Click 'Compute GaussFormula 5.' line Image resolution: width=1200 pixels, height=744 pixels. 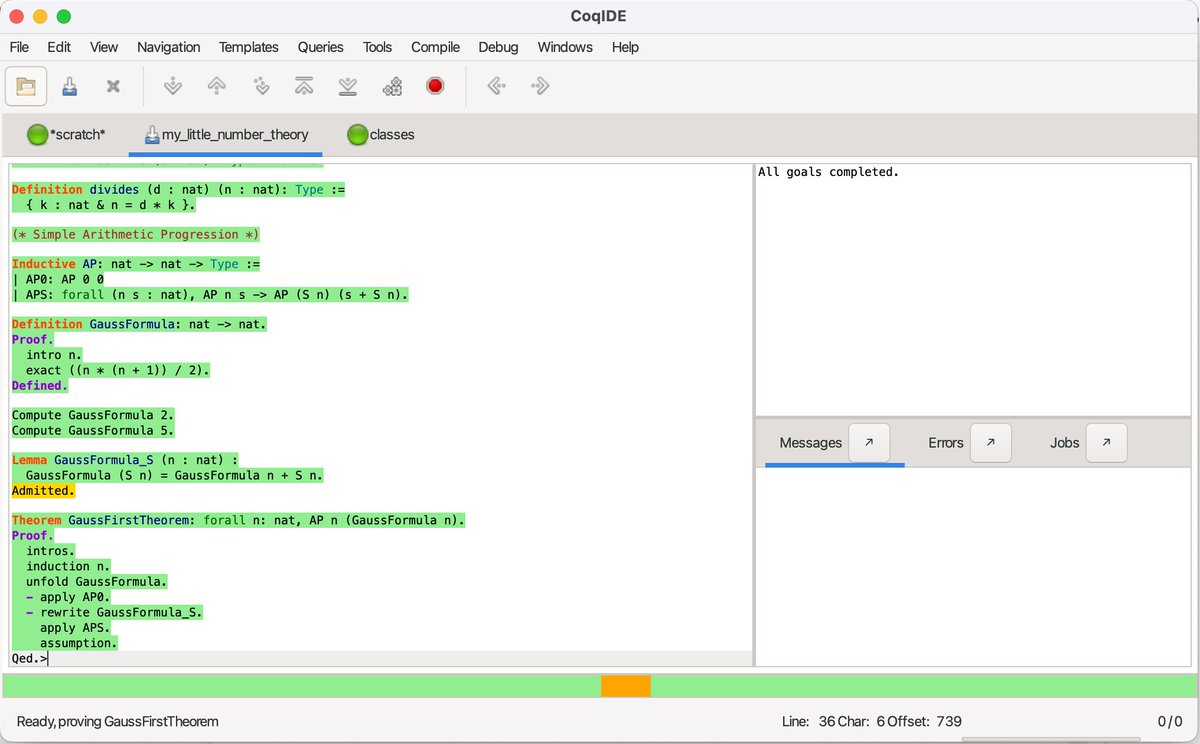[93, 431]
